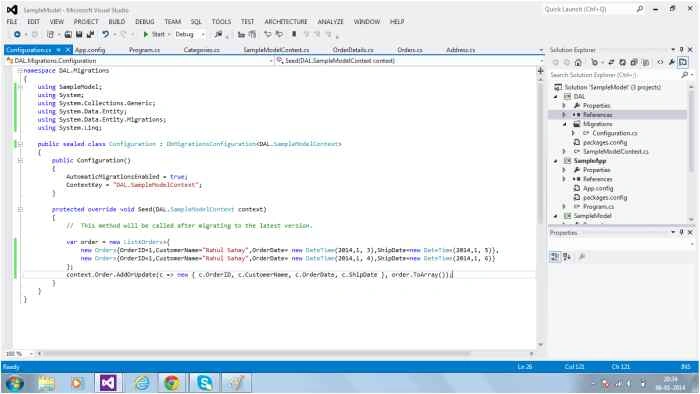Click the Categorized view button in Properties panel

555,257
